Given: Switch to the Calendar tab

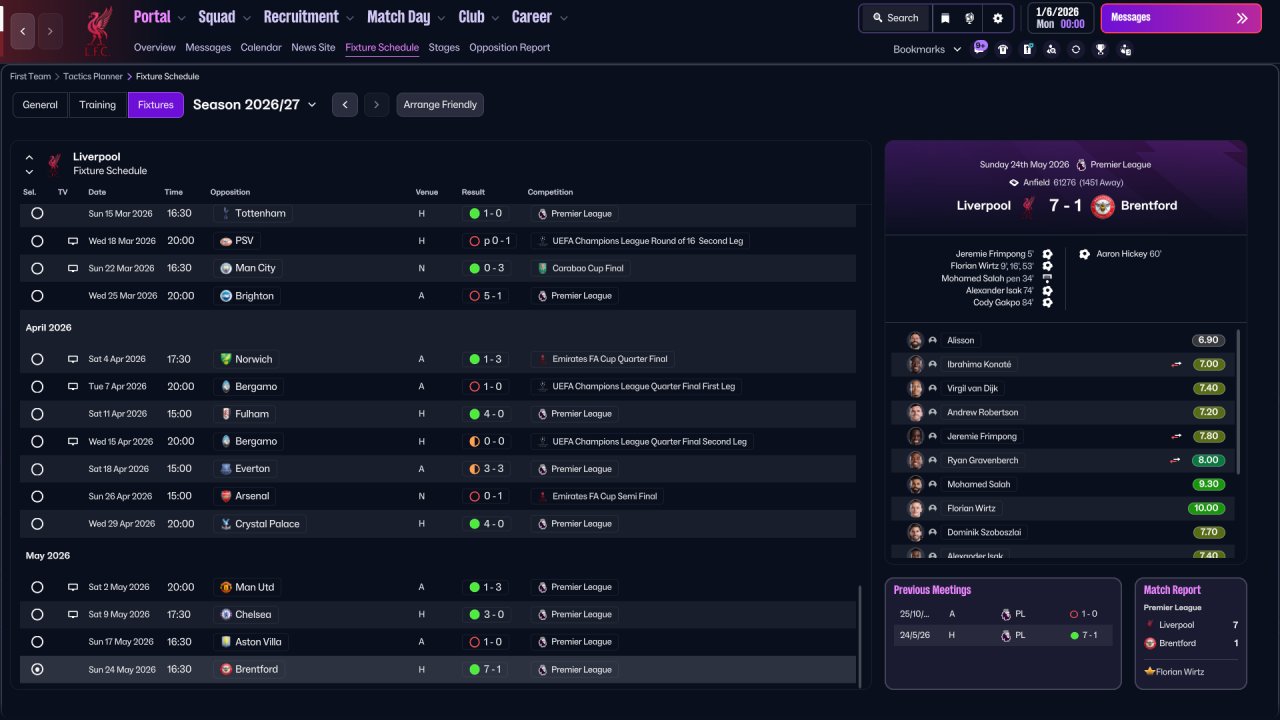Looking at the screenshot, I should pyautogui.click(x=261, y=47).
